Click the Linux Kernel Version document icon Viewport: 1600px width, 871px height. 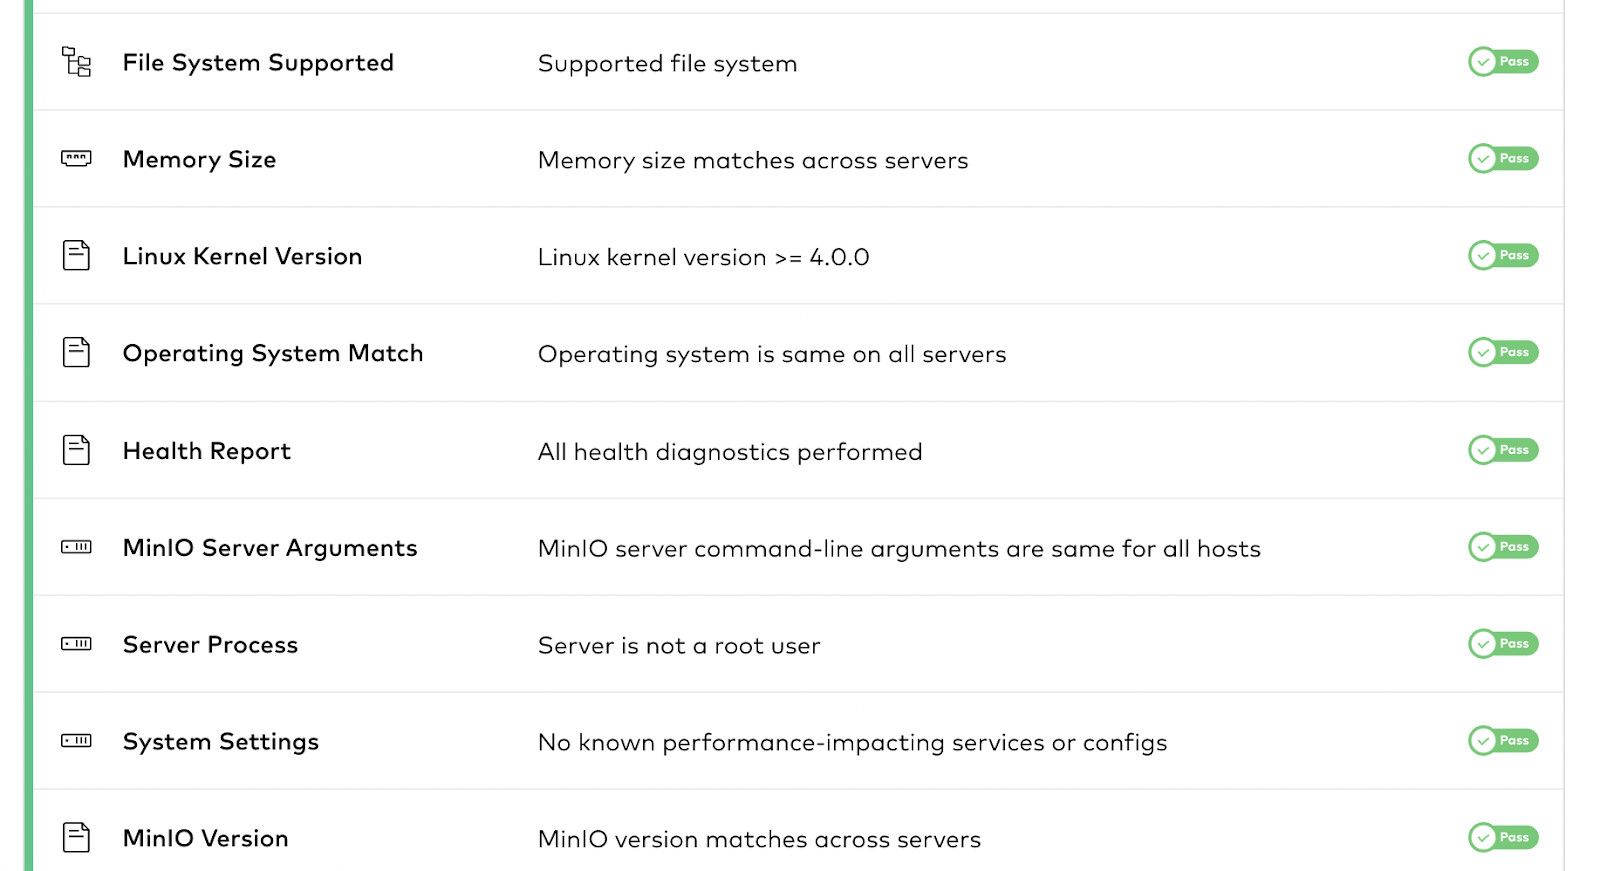tap(76, 255)
